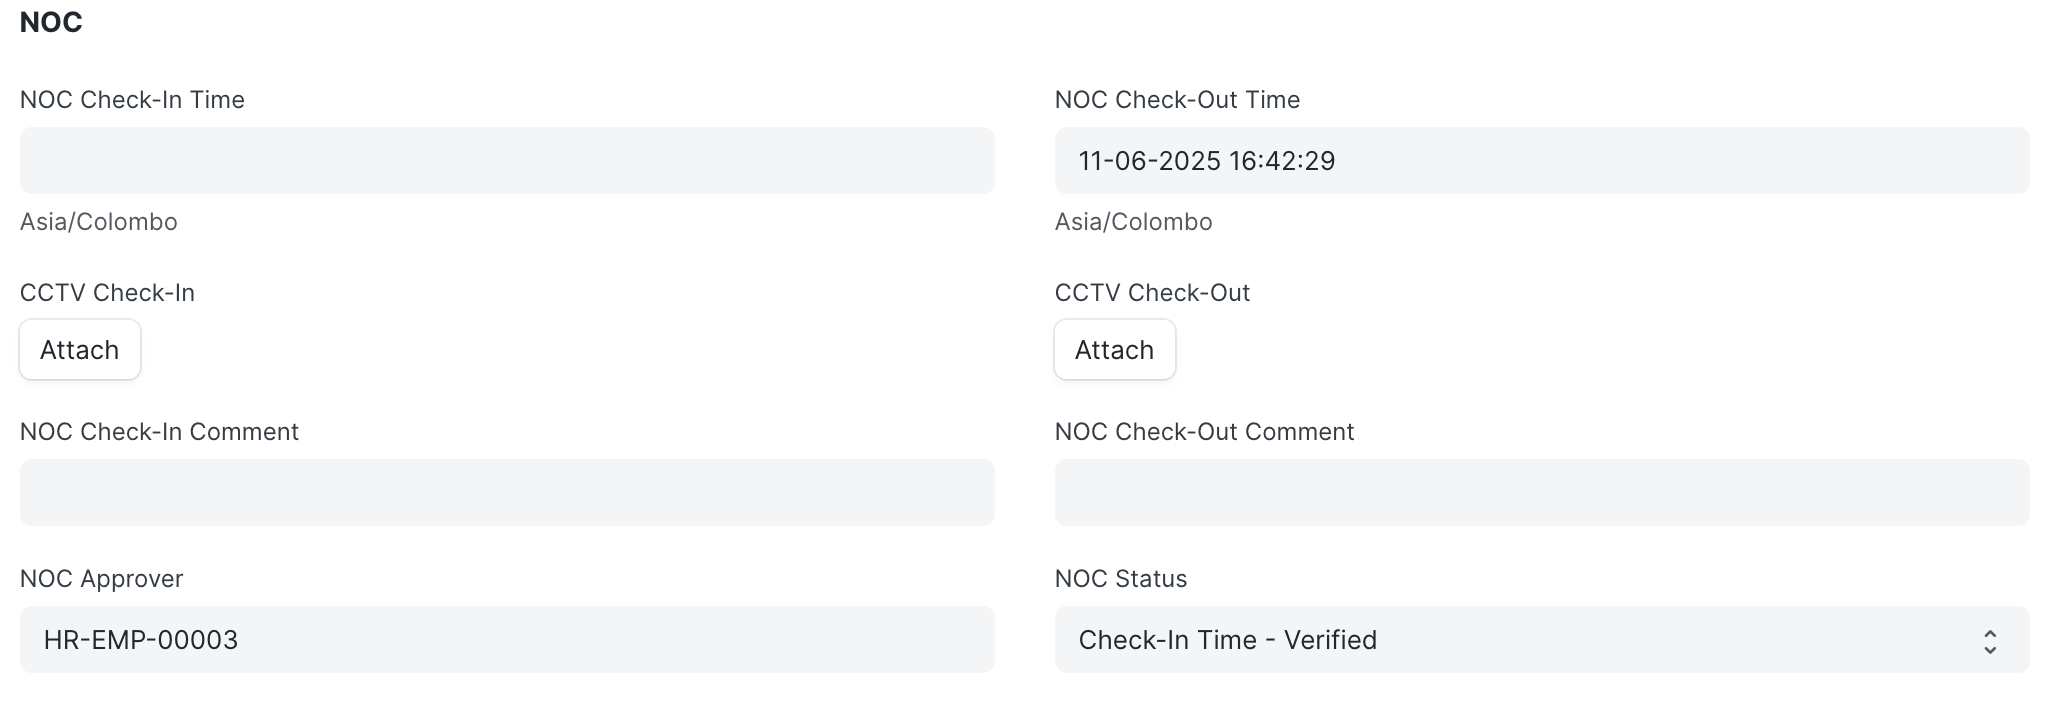
Task: Select the NOC Approver field HR-EMP-00003
Action: pyautogui.click(x=507, y=639)
